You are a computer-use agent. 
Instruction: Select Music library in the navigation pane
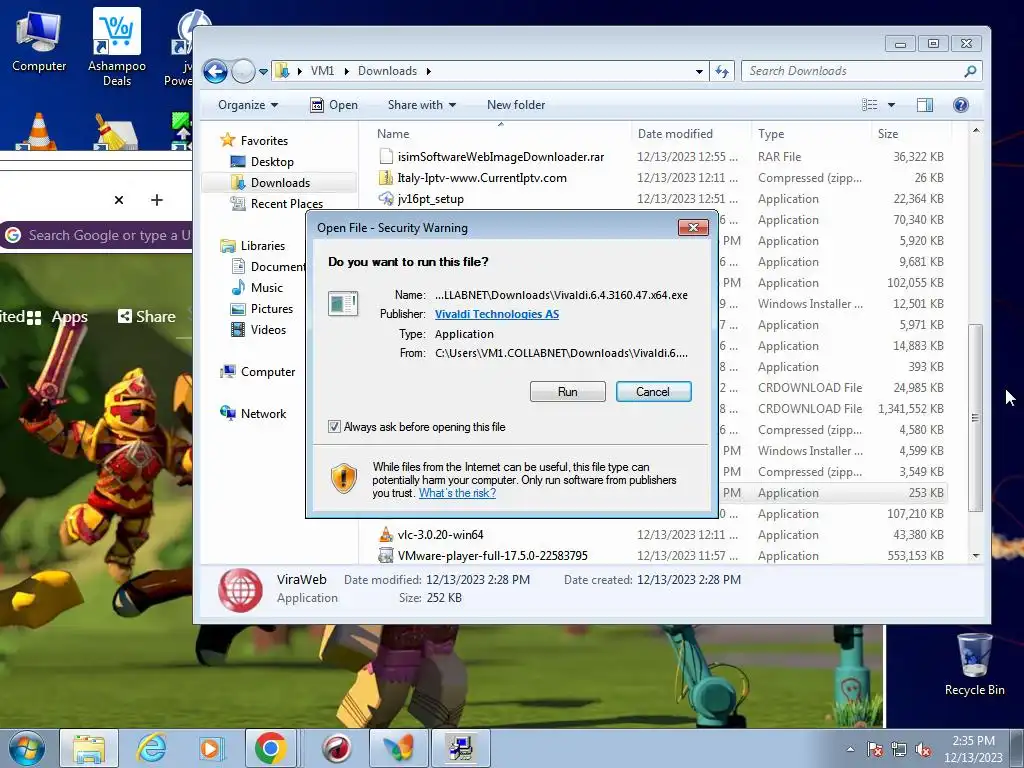coord(266,288)
